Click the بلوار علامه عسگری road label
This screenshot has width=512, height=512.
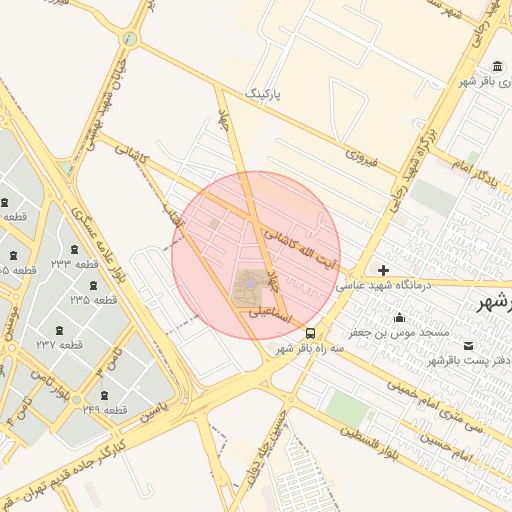click(x=98, y=245)
